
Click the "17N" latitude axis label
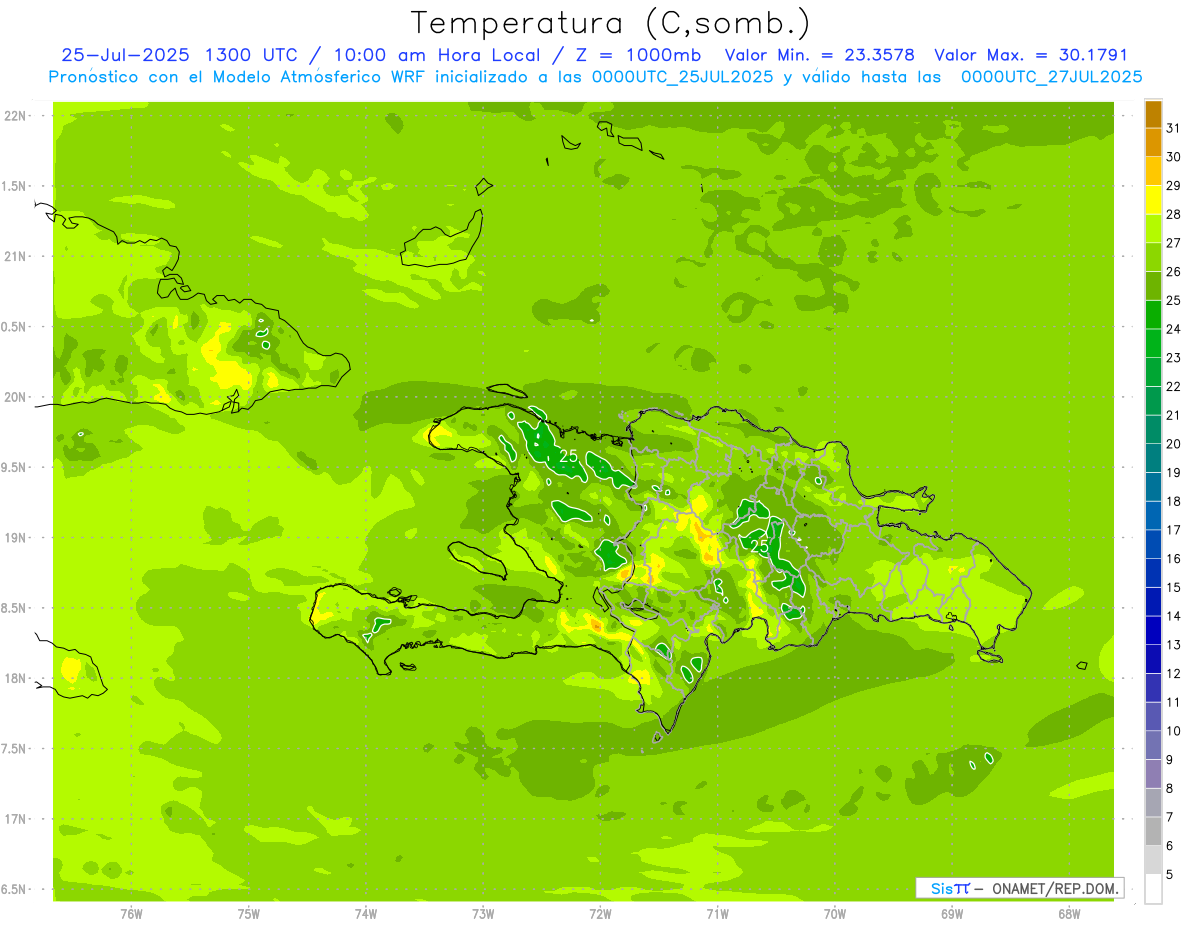pos(15,819)
